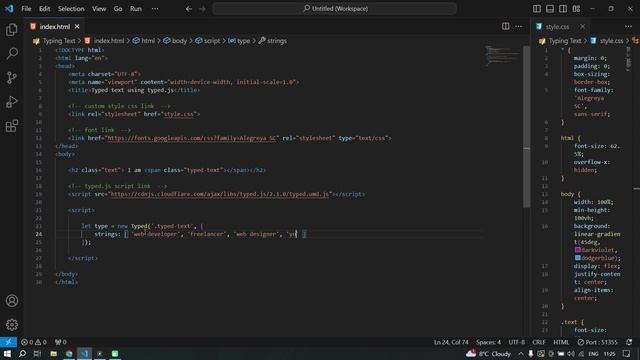Open the Source Control view
This screenshot has width=640, height=360.
[x=12, y=78]
